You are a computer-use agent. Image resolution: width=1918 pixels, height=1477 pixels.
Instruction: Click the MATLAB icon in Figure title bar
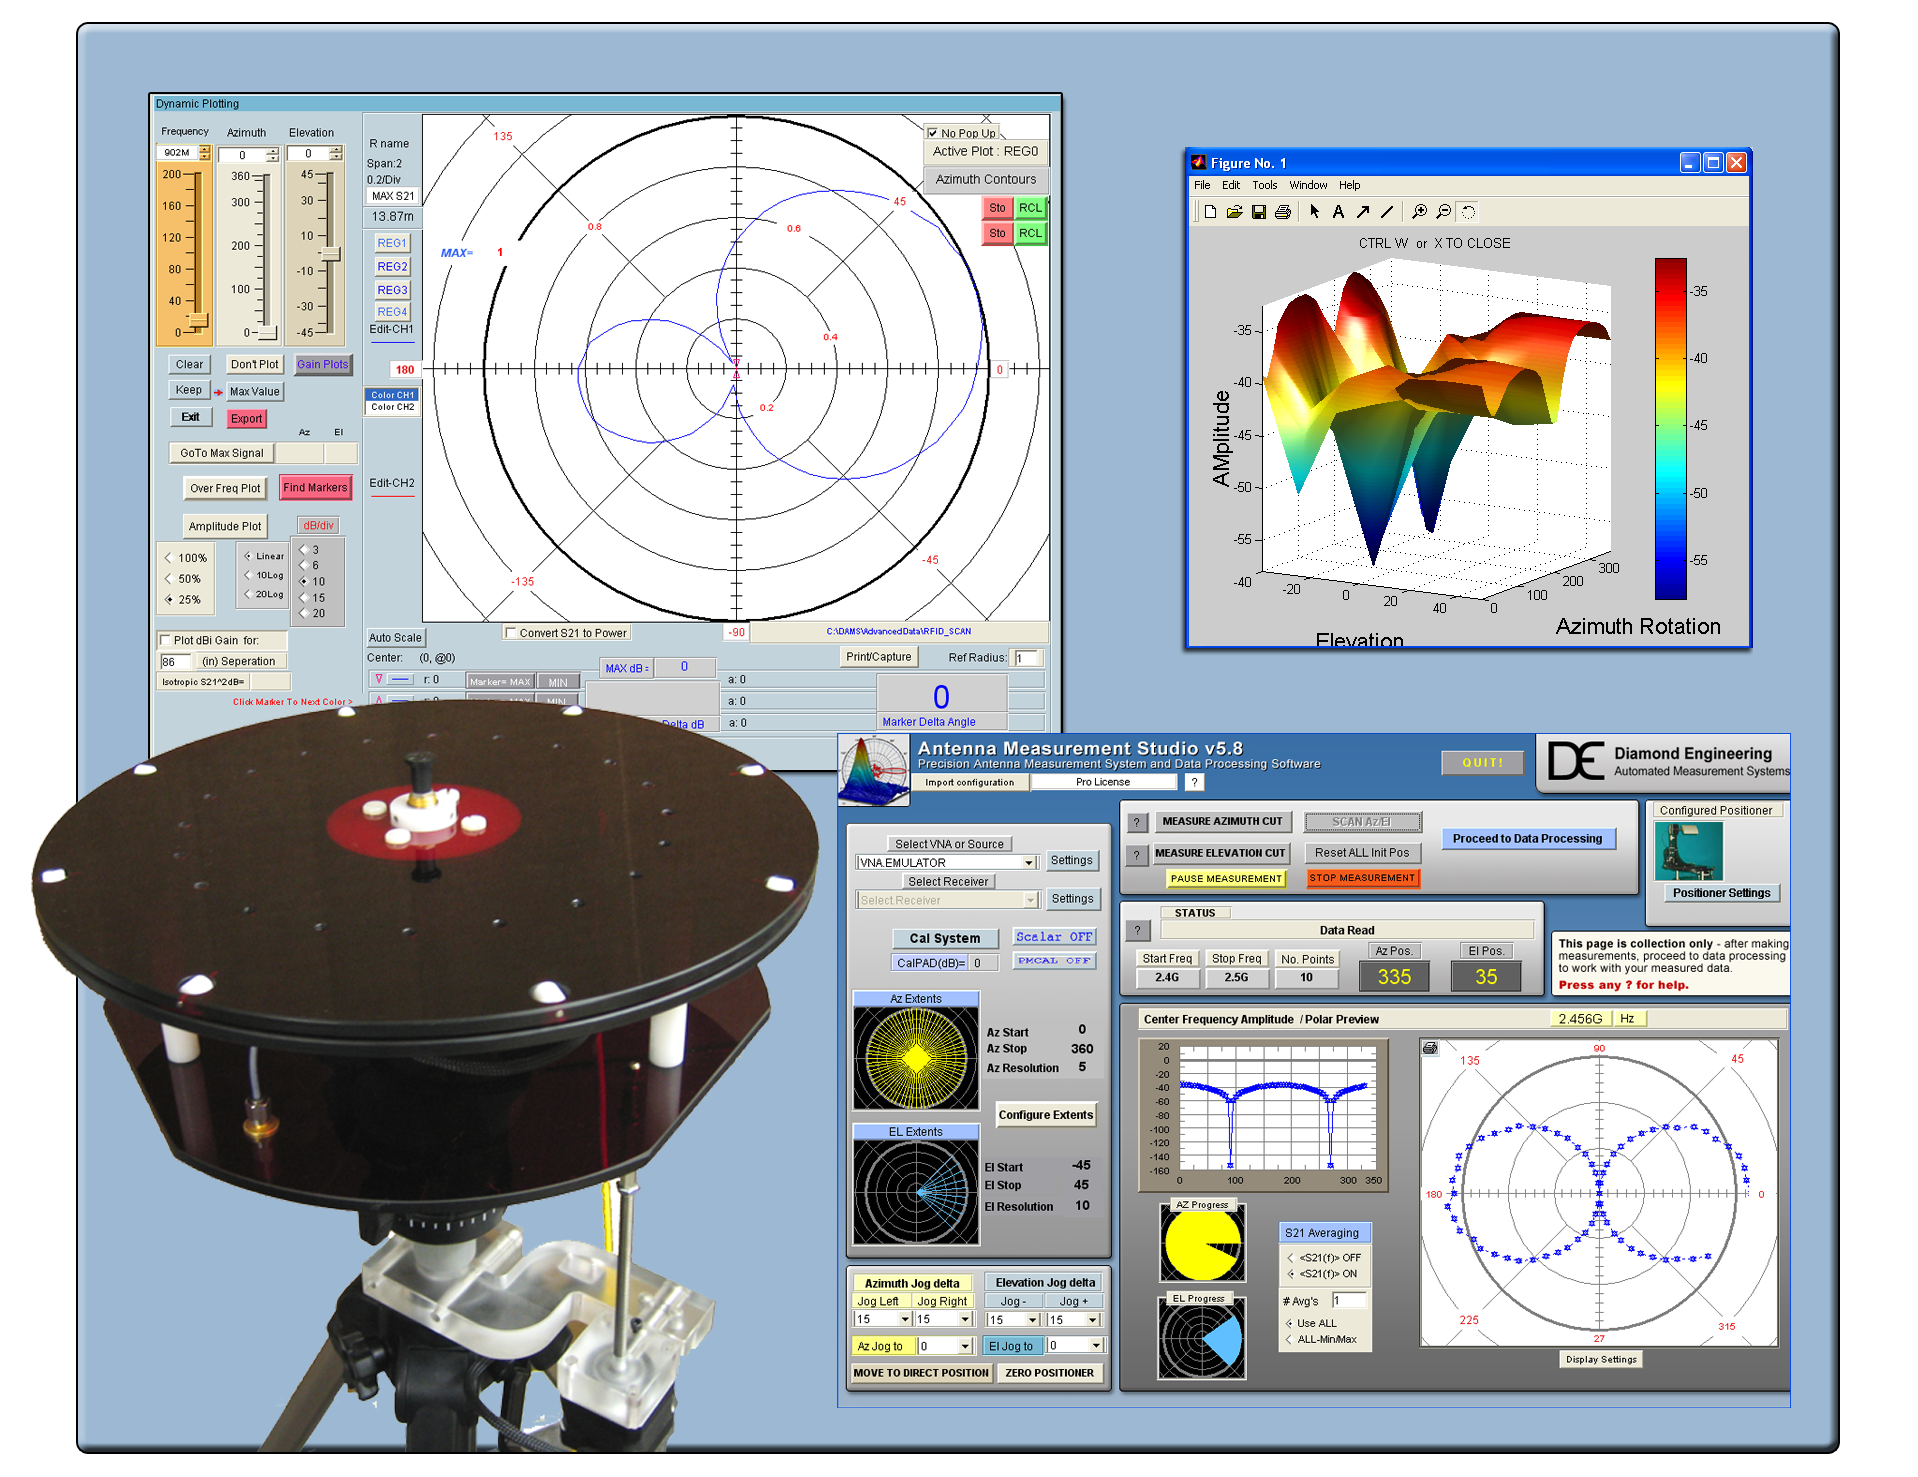1198,162
